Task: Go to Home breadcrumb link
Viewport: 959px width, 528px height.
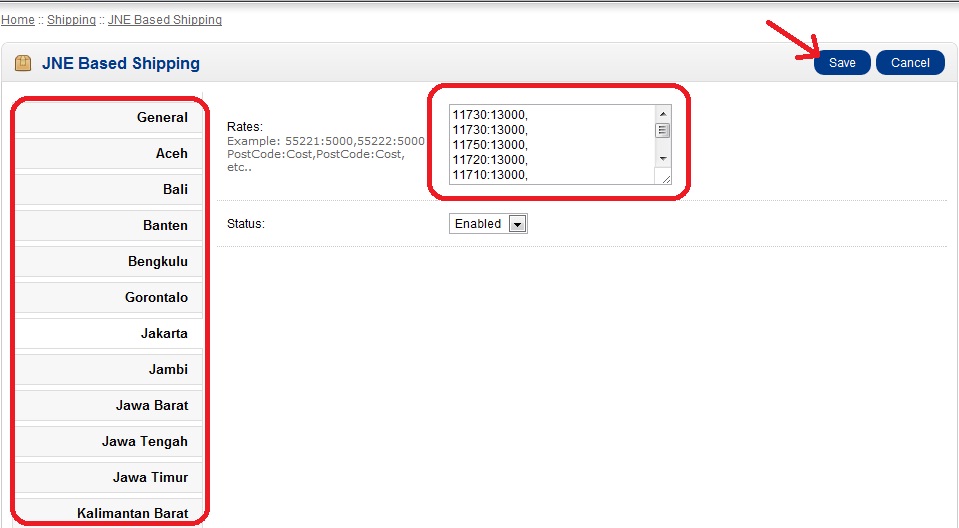Action: pos(17,20)
